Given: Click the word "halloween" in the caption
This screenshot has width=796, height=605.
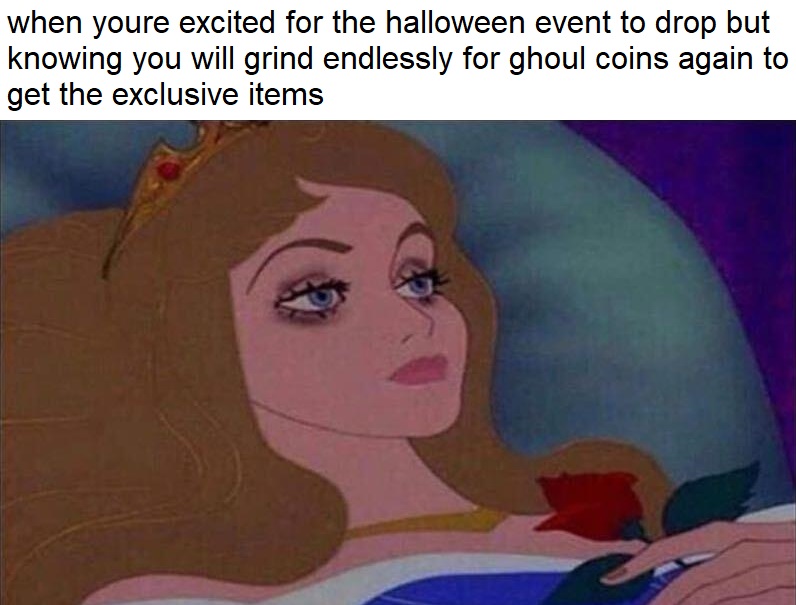Looking at the screenshot, I should tap(456, 23).
